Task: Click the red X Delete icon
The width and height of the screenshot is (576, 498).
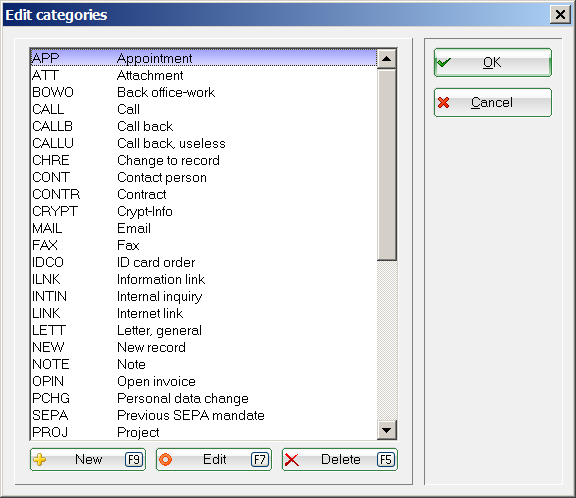Action: [292, 460]
